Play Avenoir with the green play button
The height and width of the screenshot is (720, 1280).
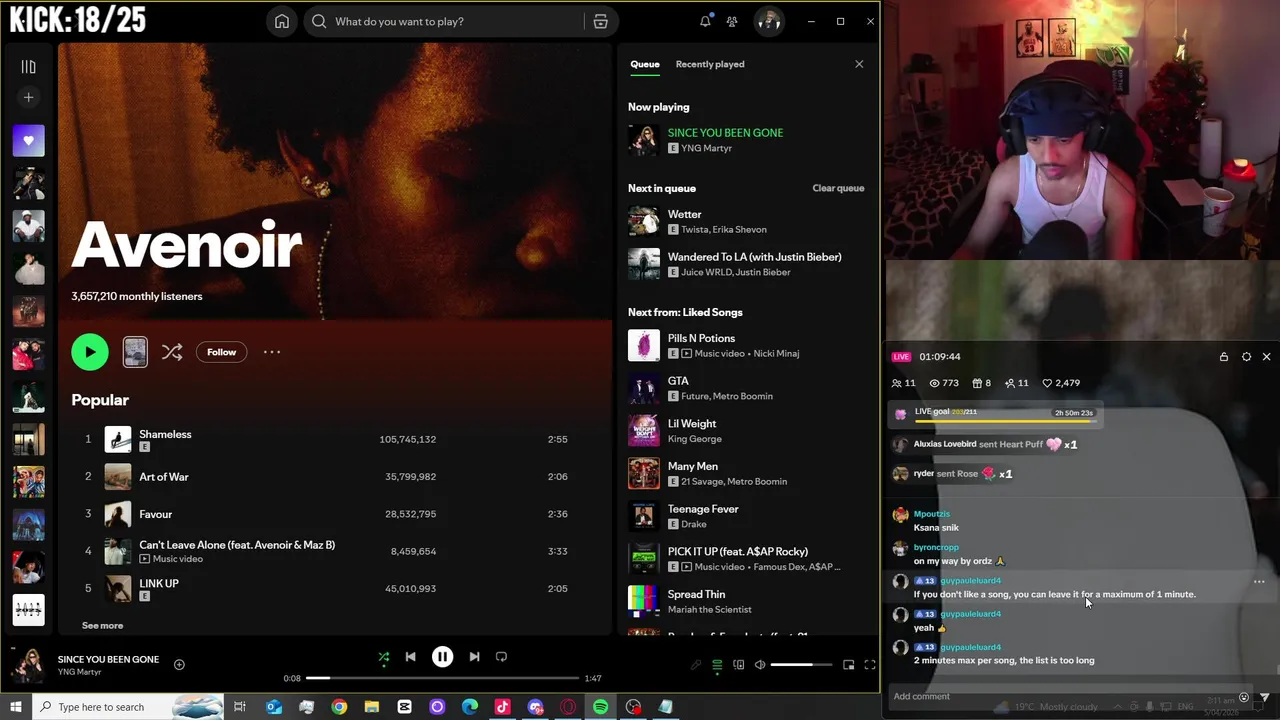pos(90,352)
